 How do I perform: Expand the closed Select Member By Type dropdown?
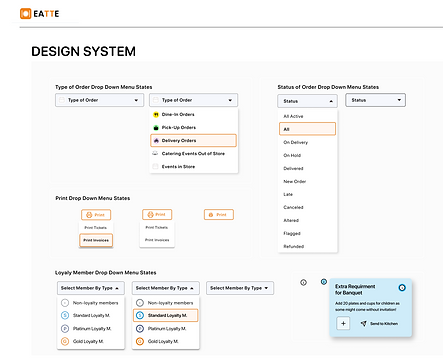tap(240, 288)
